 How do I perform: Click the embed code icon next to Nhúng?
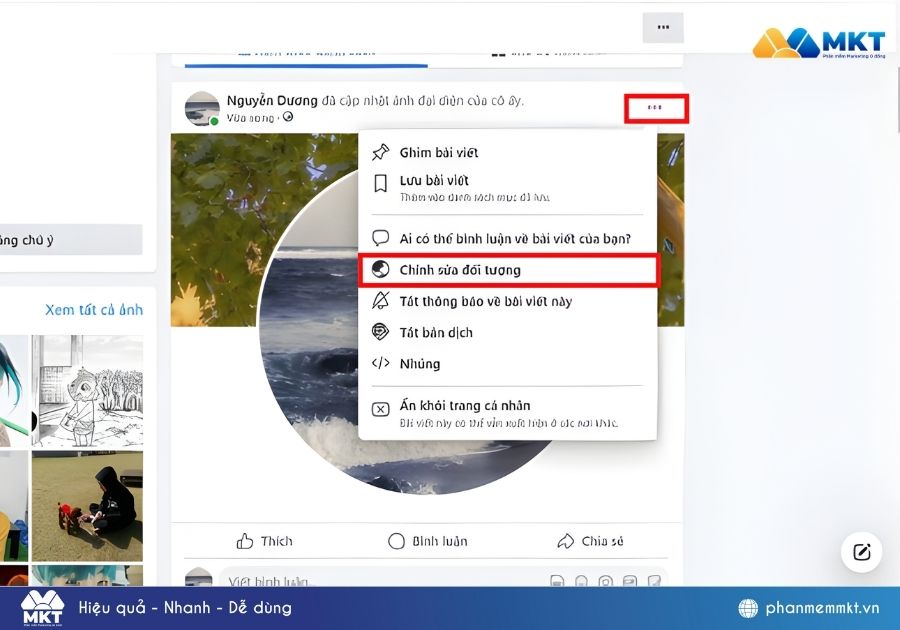[382, 363]
